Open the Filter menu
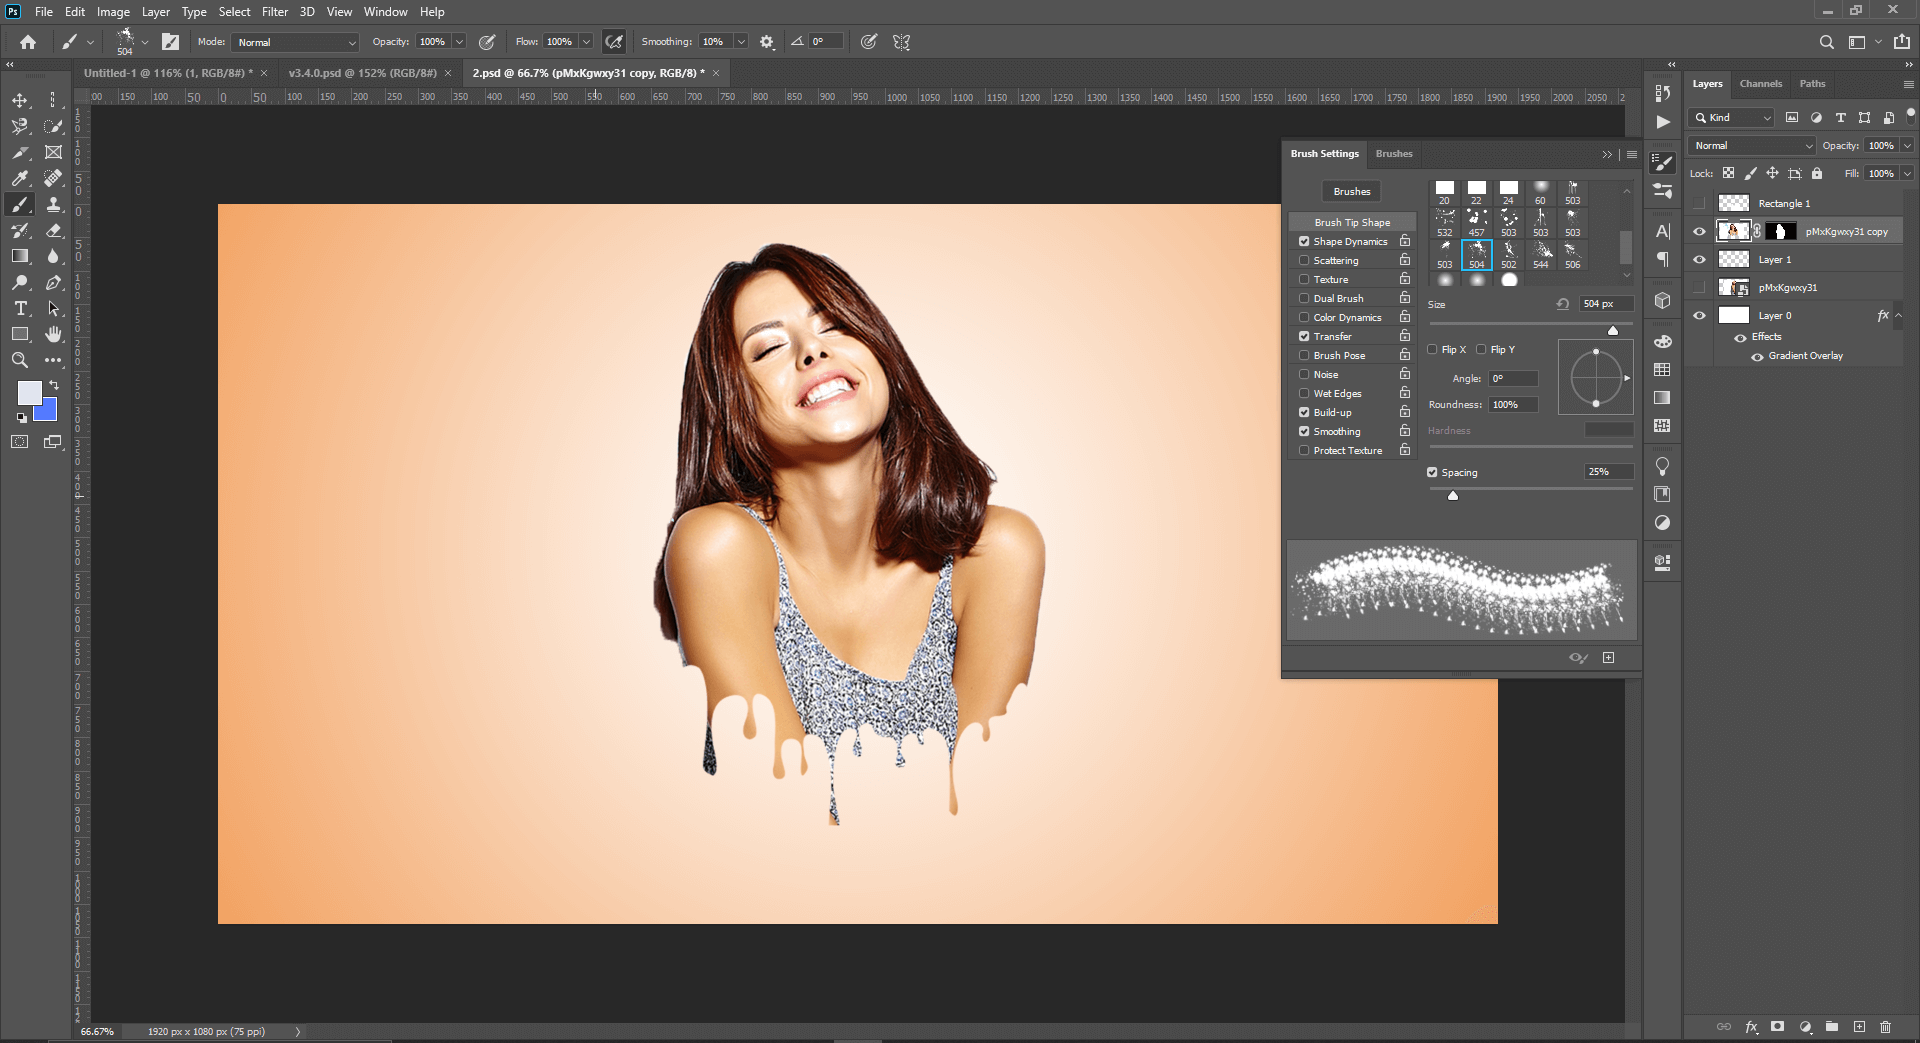This screenshot has height=1043, width=1920. click(274, 12)
